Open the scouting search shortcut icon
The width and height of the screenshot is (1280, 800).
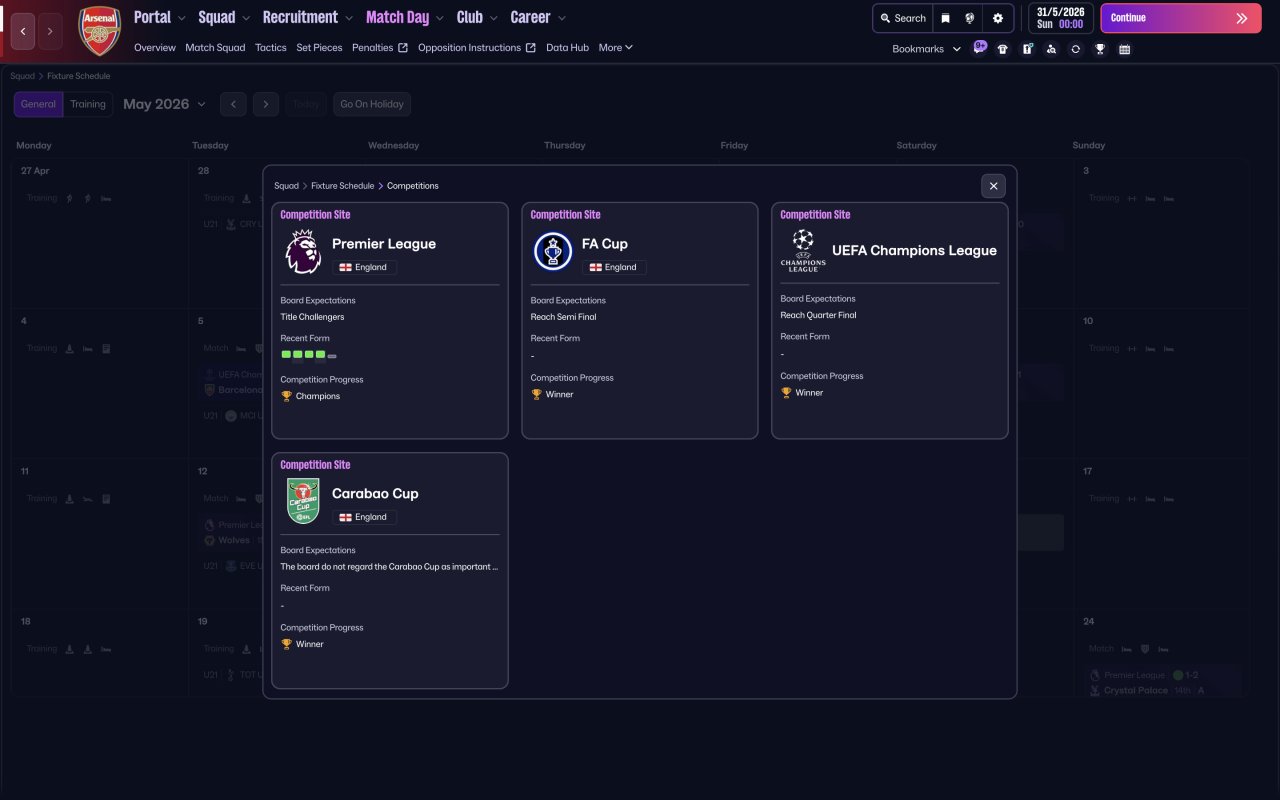(x=1051, y=49)
